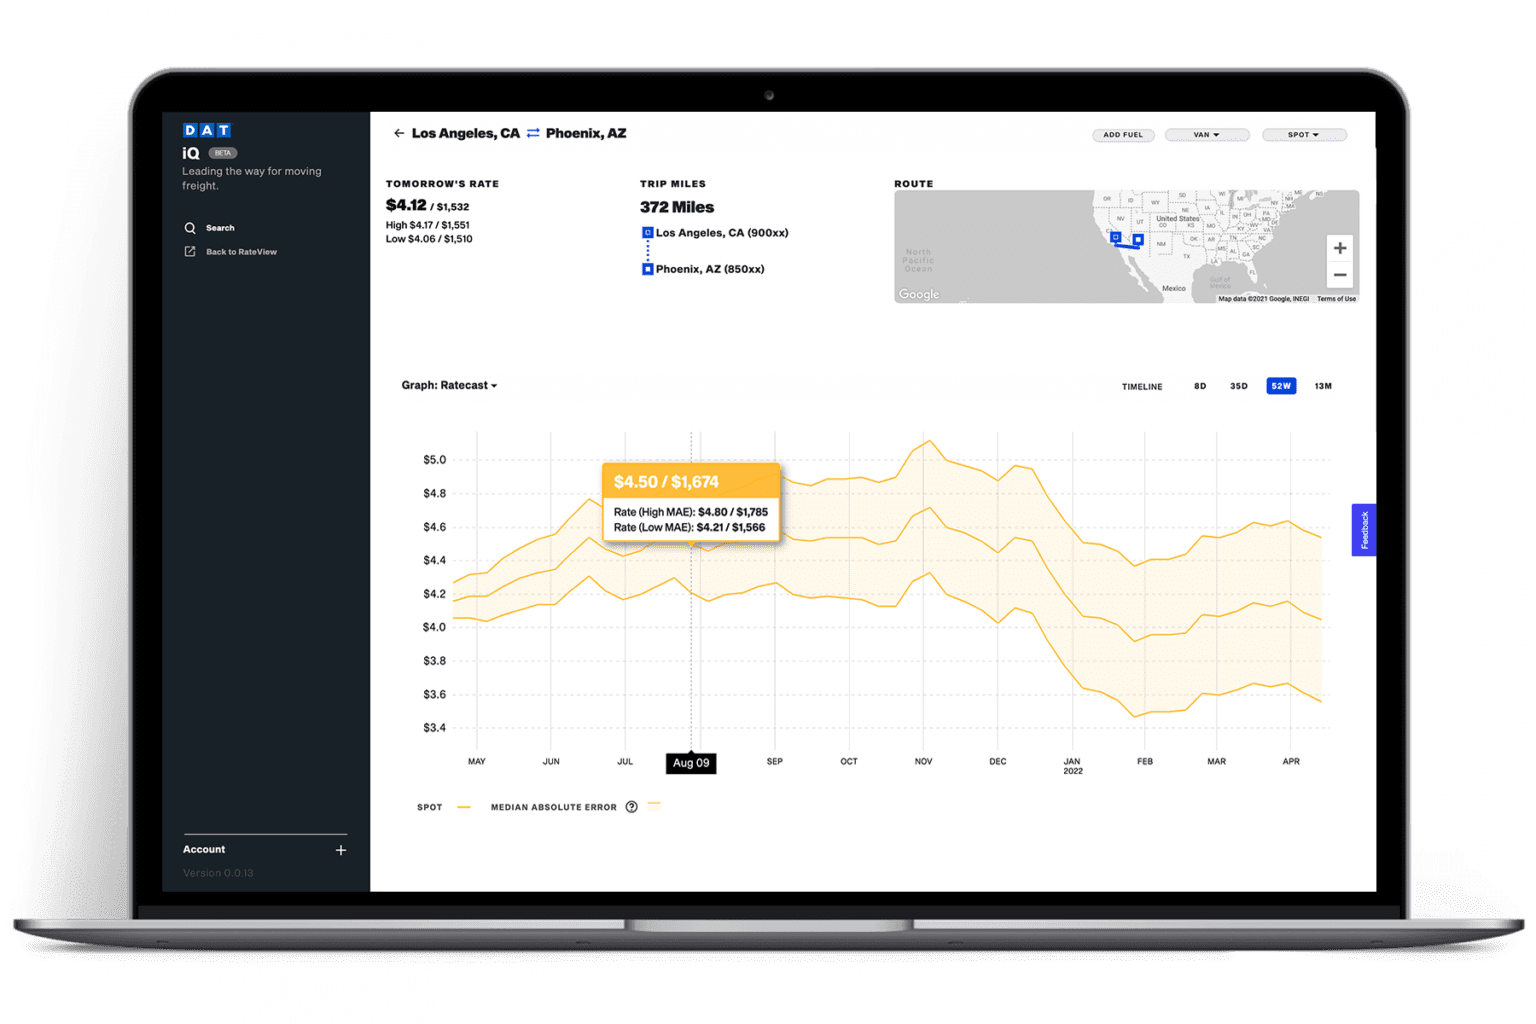Click the yellow Spot legend line sample
This screenshot has width=1536, height=1024.
tap(463, 806)
